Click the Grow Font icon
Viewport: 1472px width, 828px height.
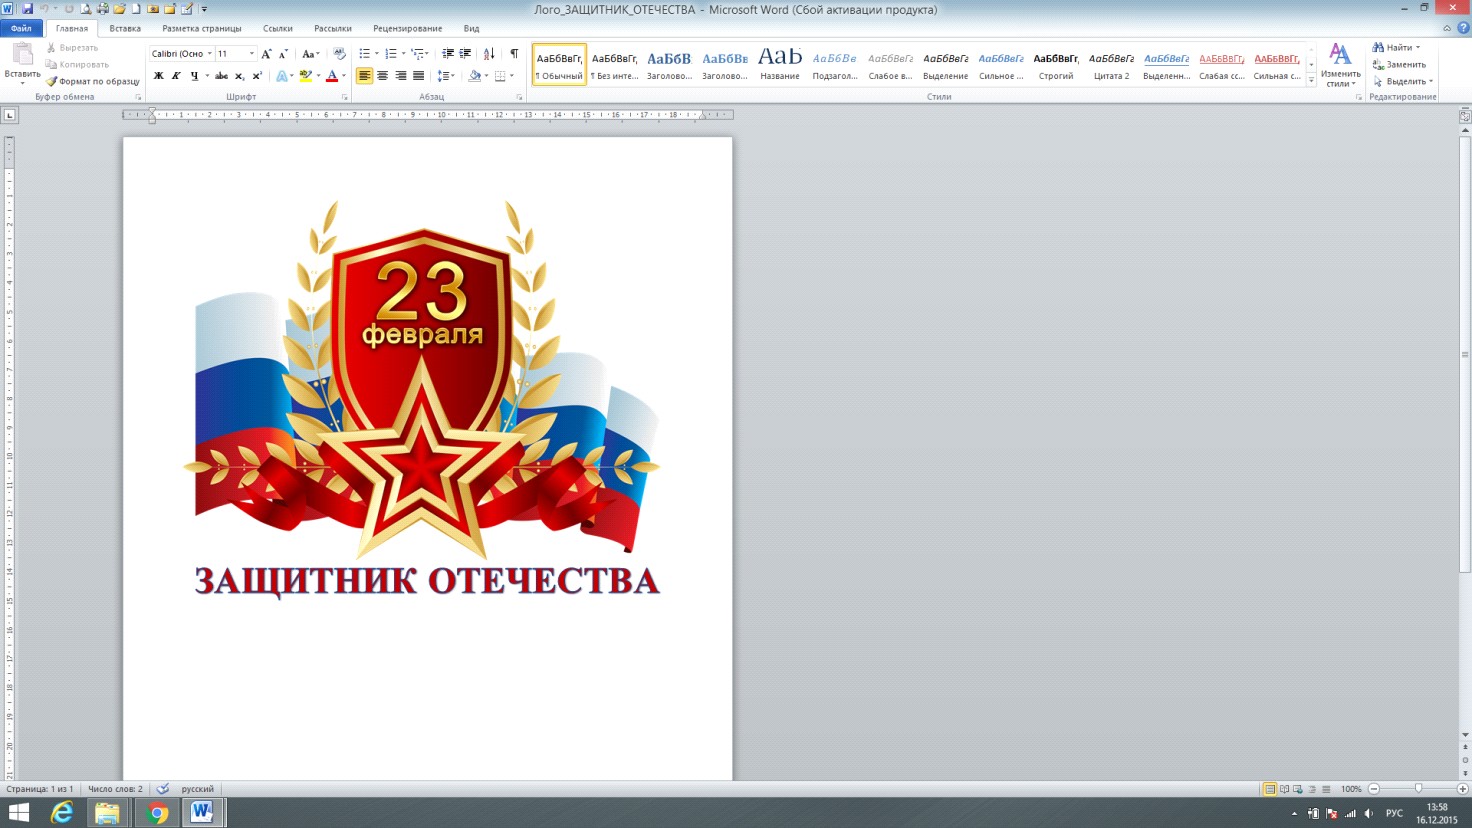[266, 54]
